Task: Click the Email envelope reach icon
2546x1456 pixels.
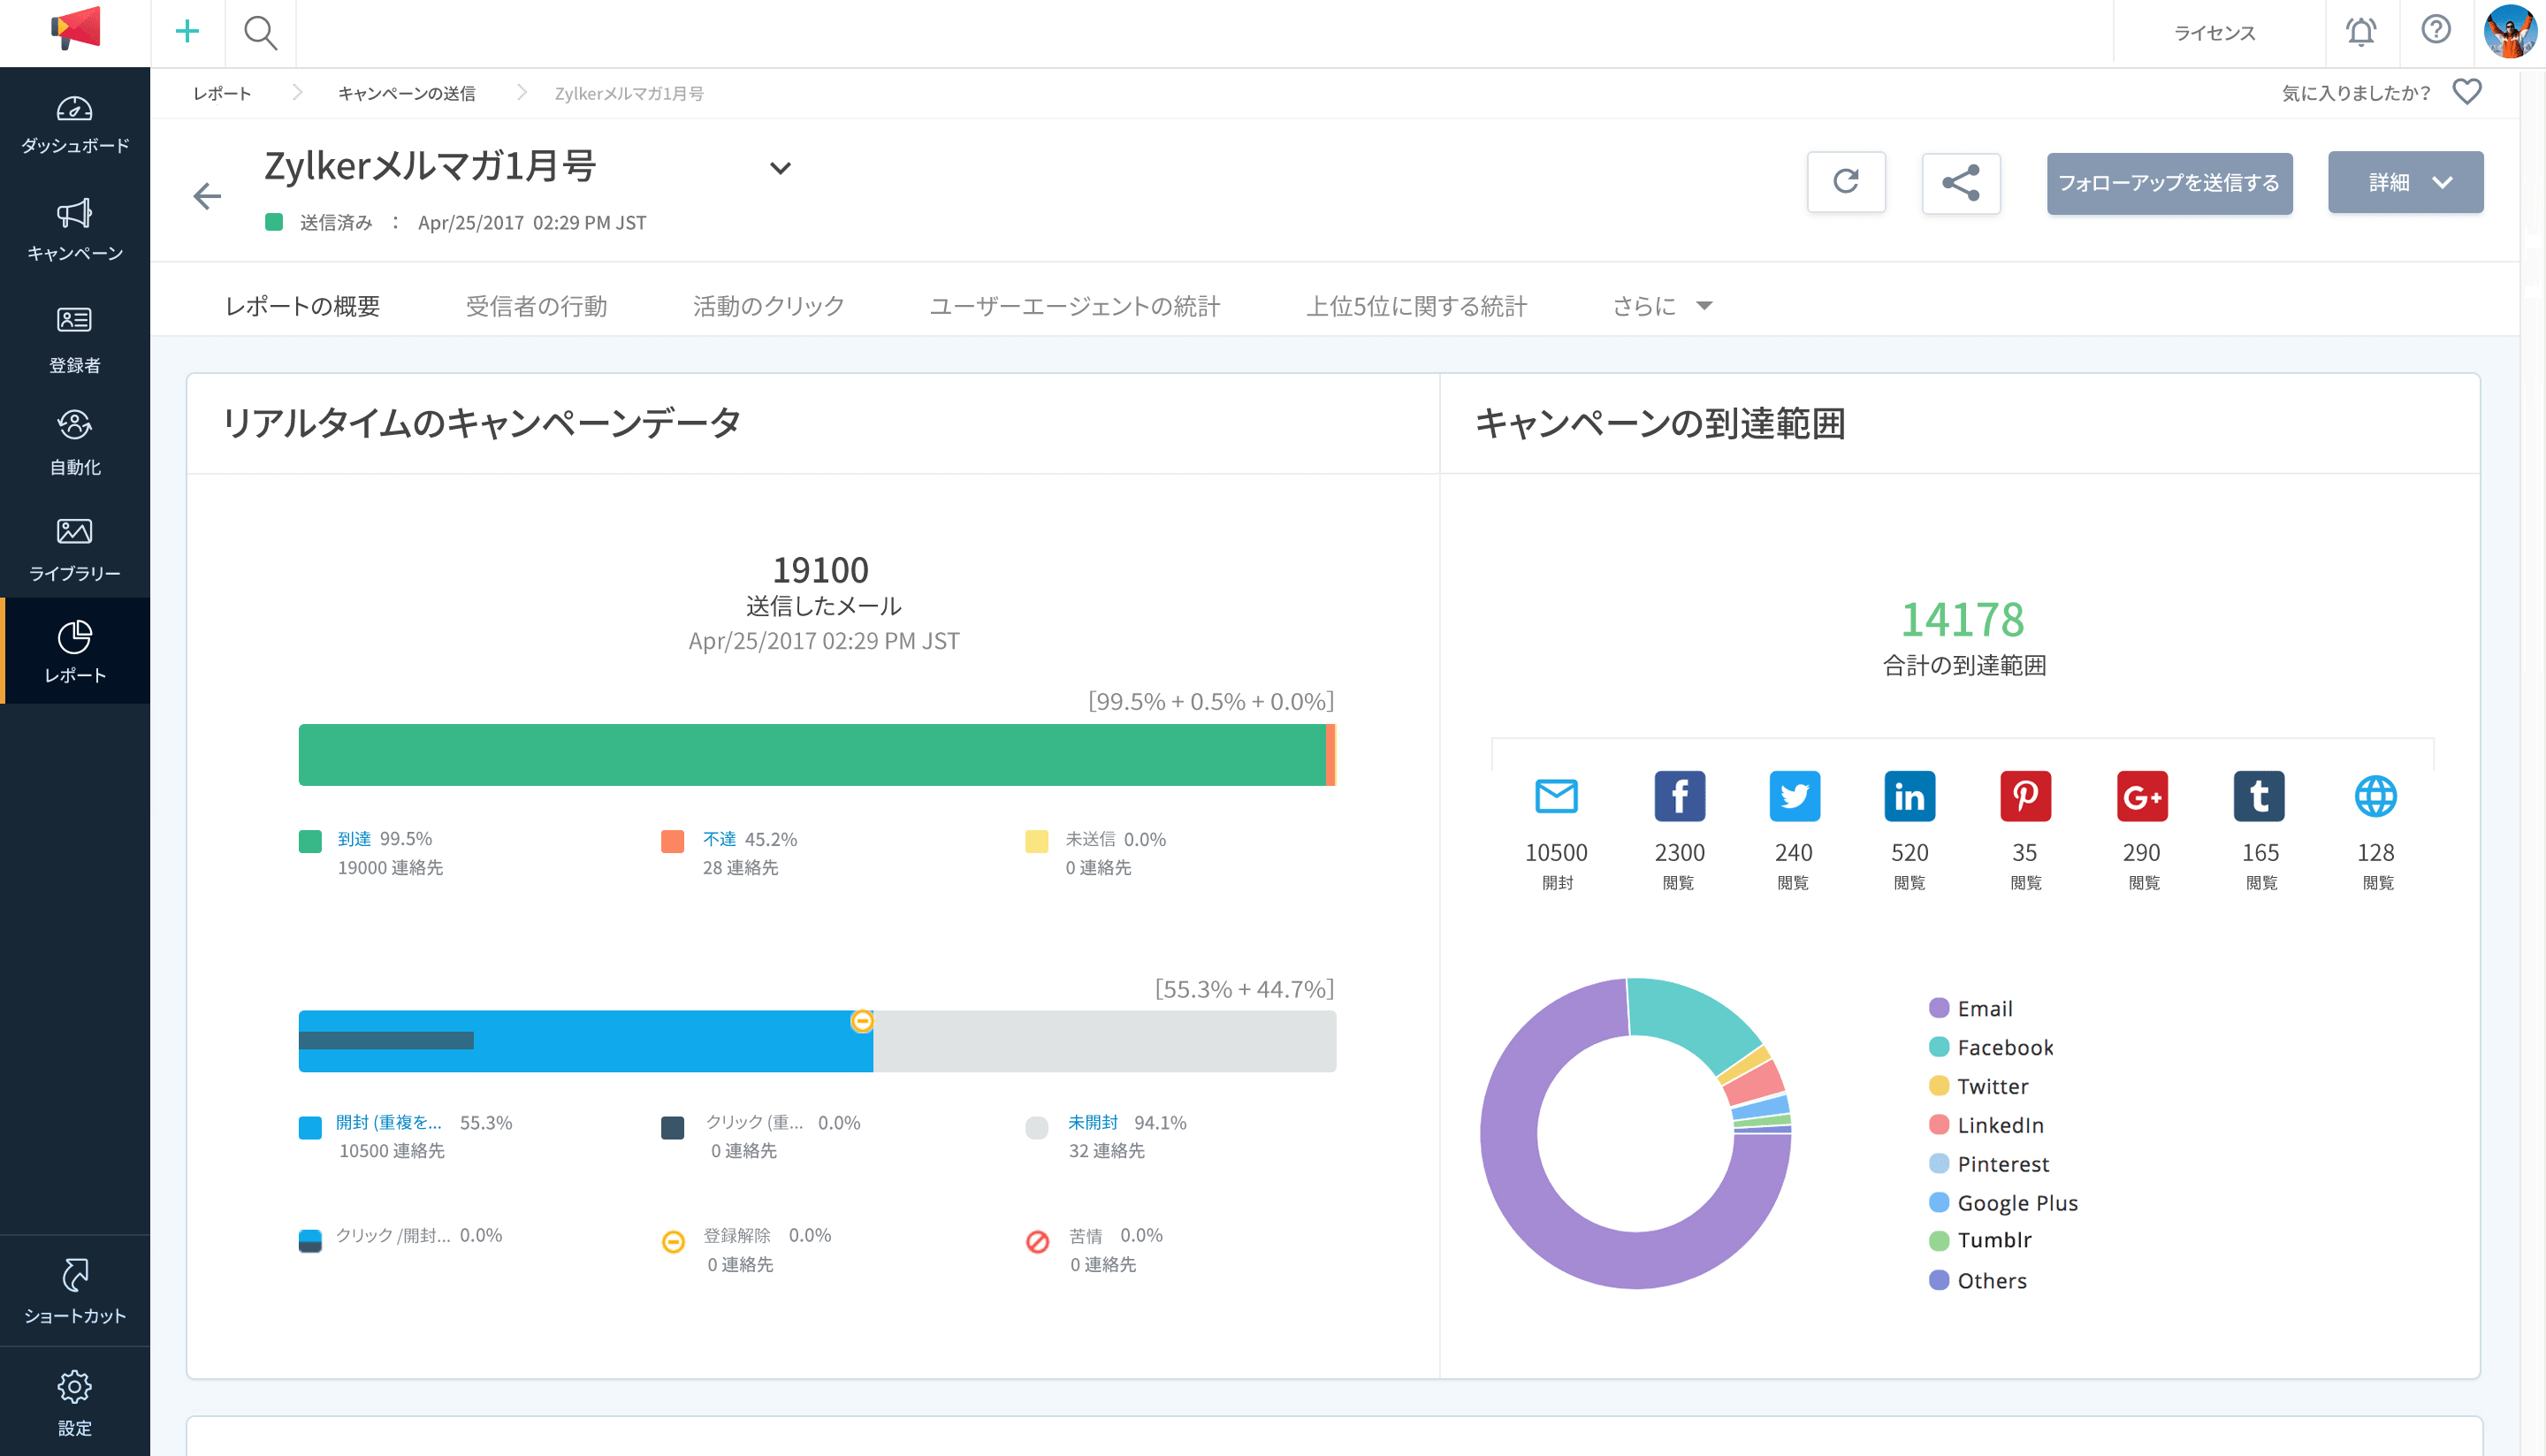Action: coord(1556,796)
